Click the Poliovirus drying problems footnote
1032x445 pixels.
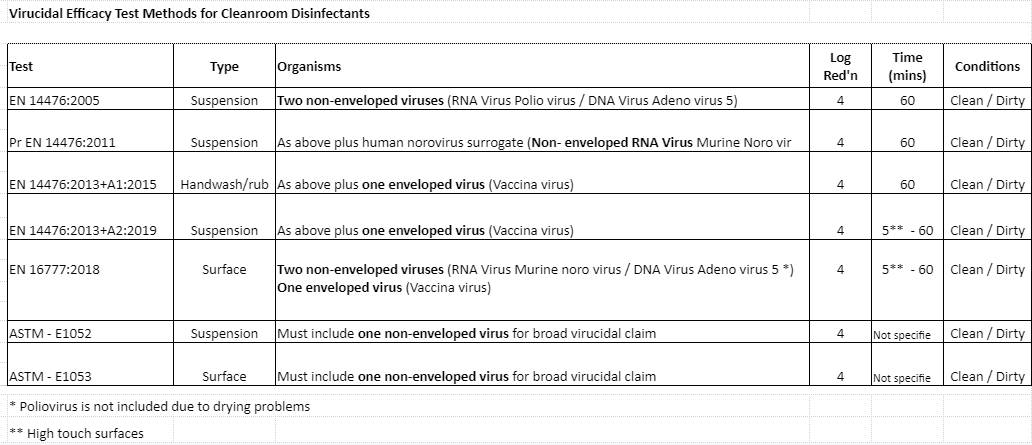[160, 407]
